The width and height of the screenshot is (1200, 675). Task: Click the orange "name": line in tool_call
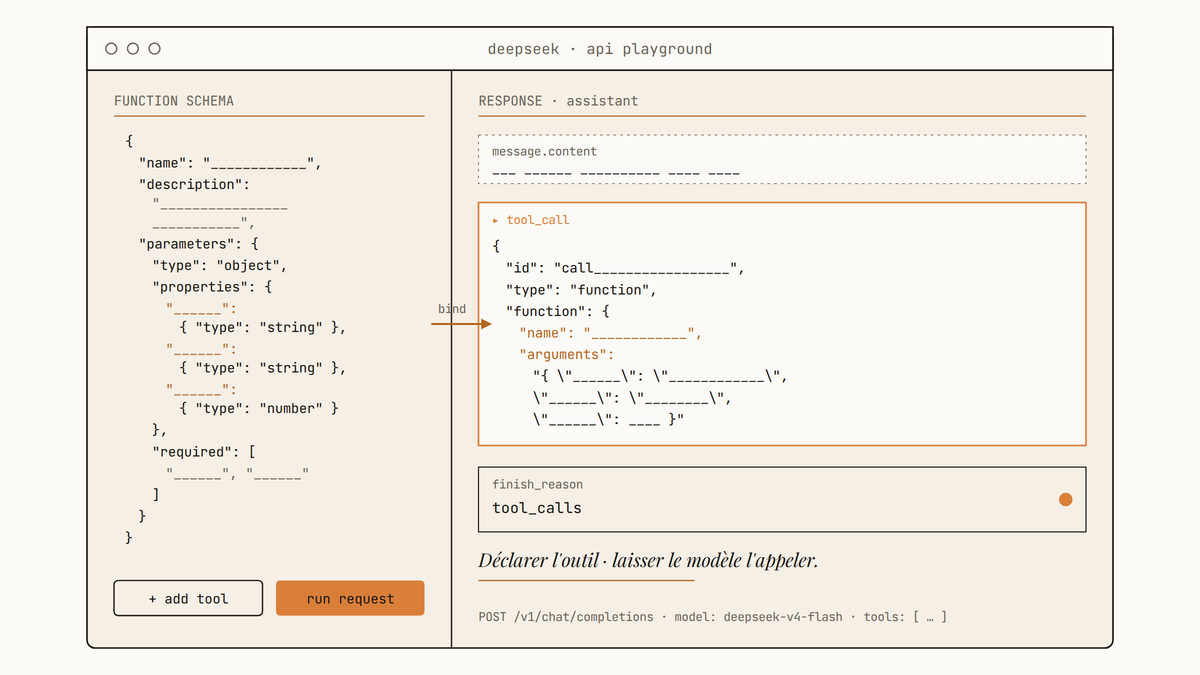[x=610, y=333]
